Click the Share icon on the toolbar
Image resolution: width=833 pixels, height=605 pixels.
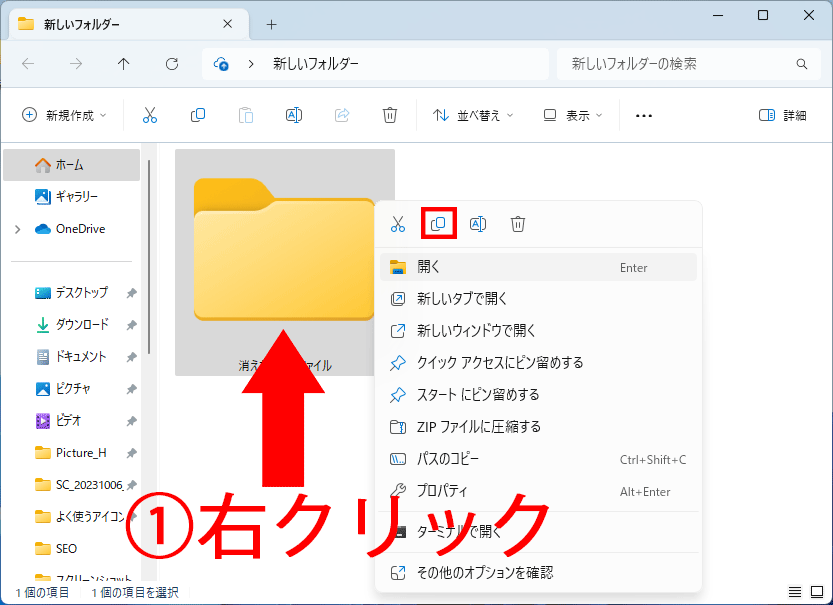click(341, 115)
